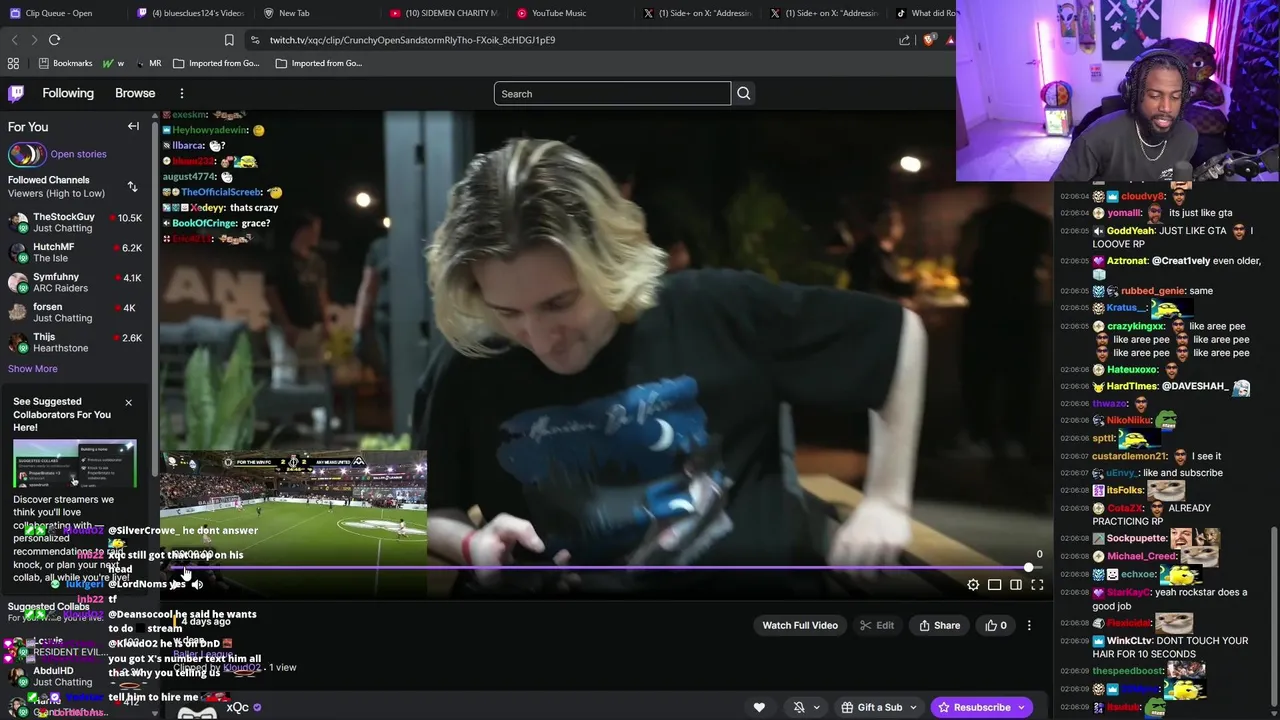
Task: Mute the clip with volume icon
Action: coord(197,585)
